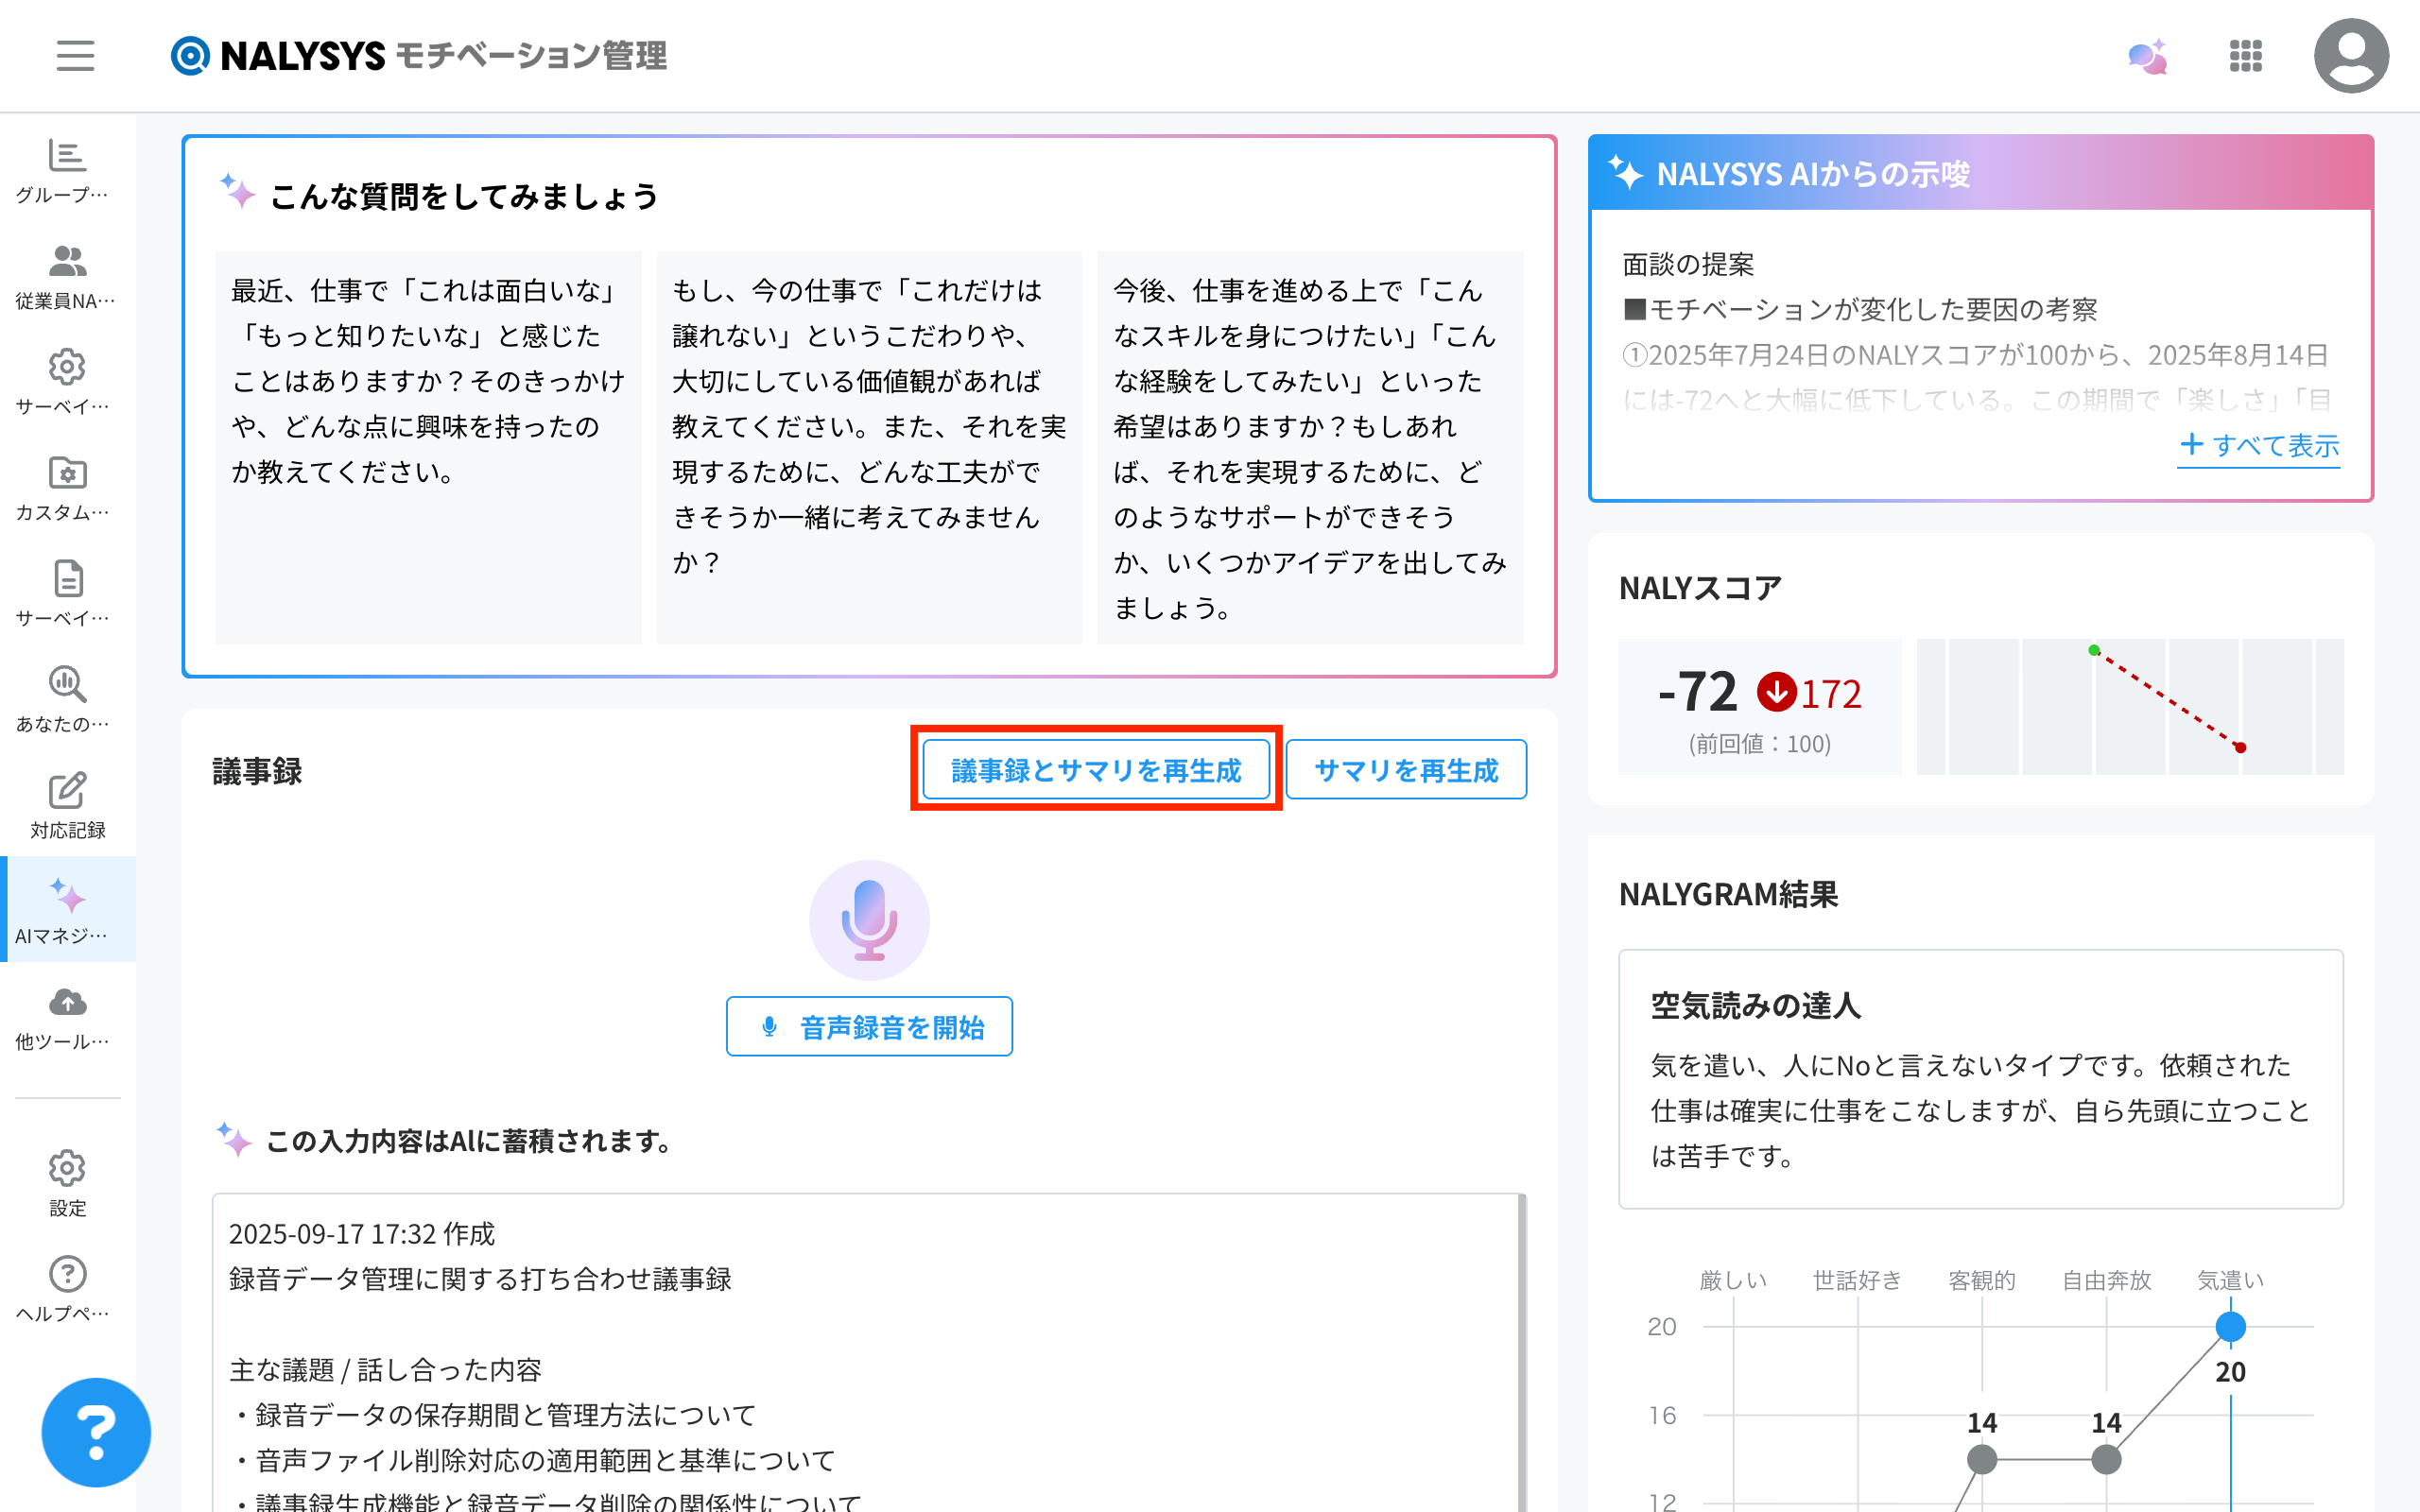This screenshot has width=2420, height=1512.
Task: Open the 設定 settings menu item
Action: point(67,1183)
